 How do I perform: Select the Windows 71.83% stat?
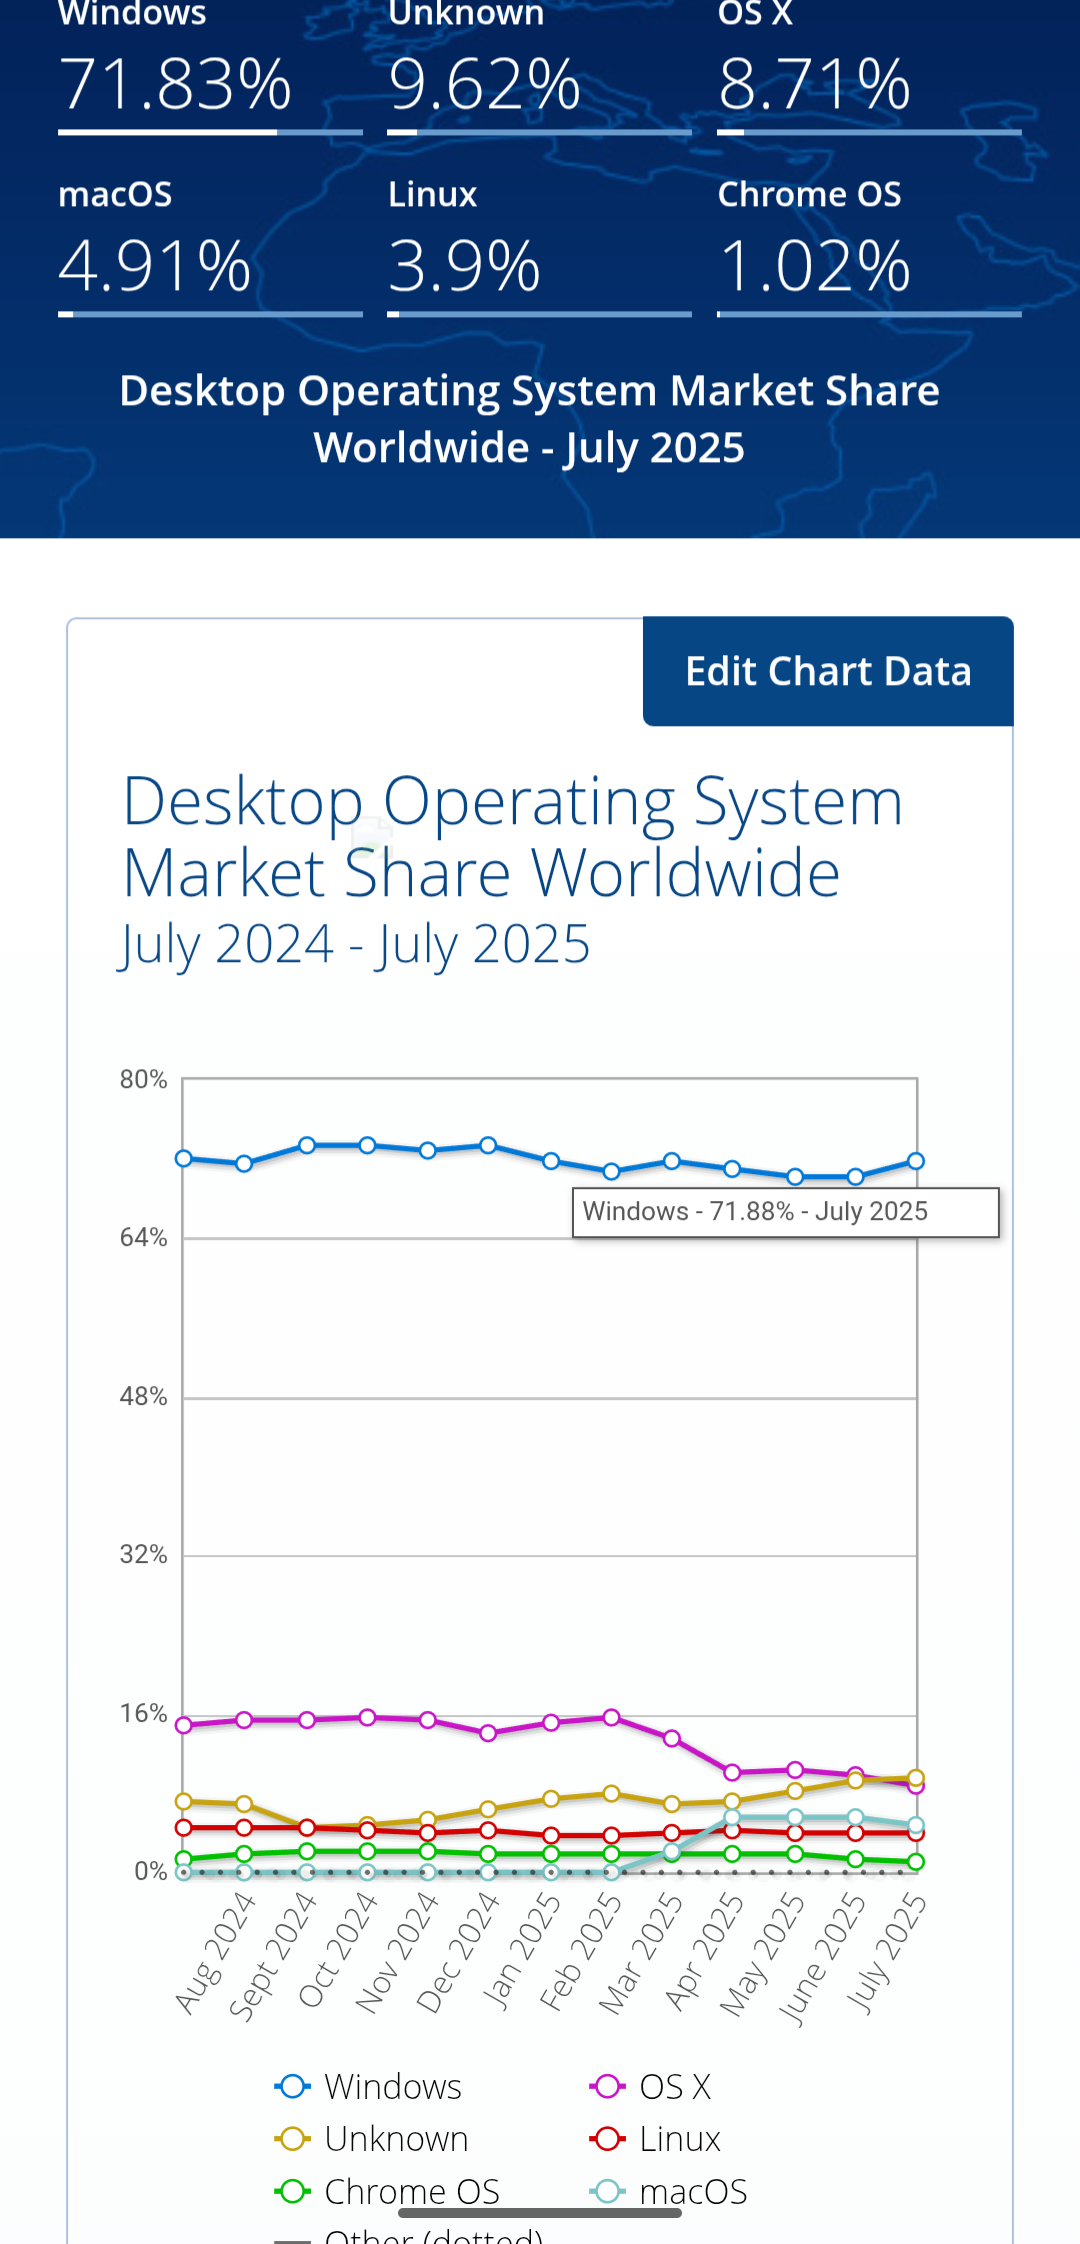(x=210, y=68)
